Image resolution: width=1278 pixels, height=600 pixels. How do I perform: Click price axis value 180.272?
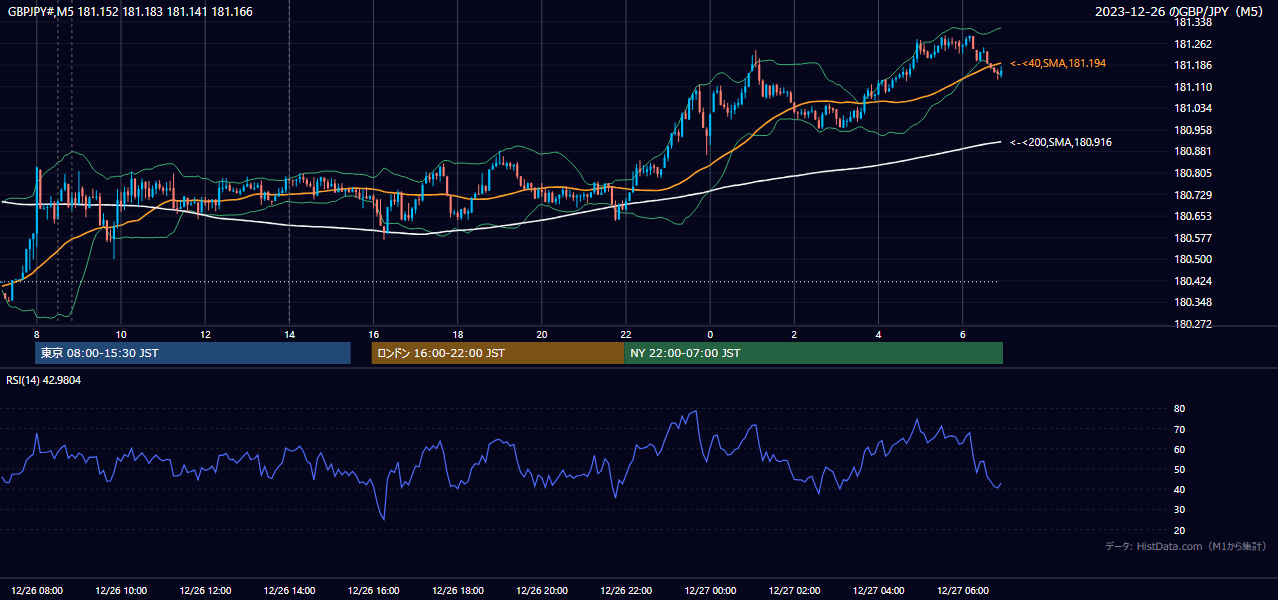tap(1193, 324)
